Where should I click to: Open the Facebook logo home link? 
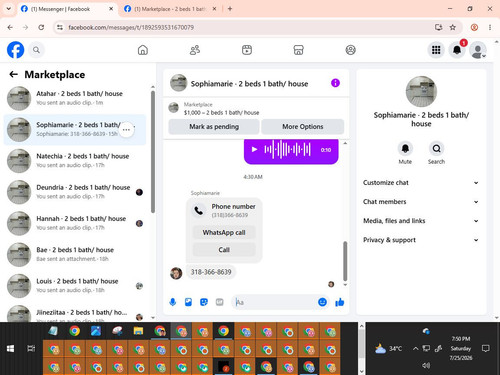tap(15, 50)
